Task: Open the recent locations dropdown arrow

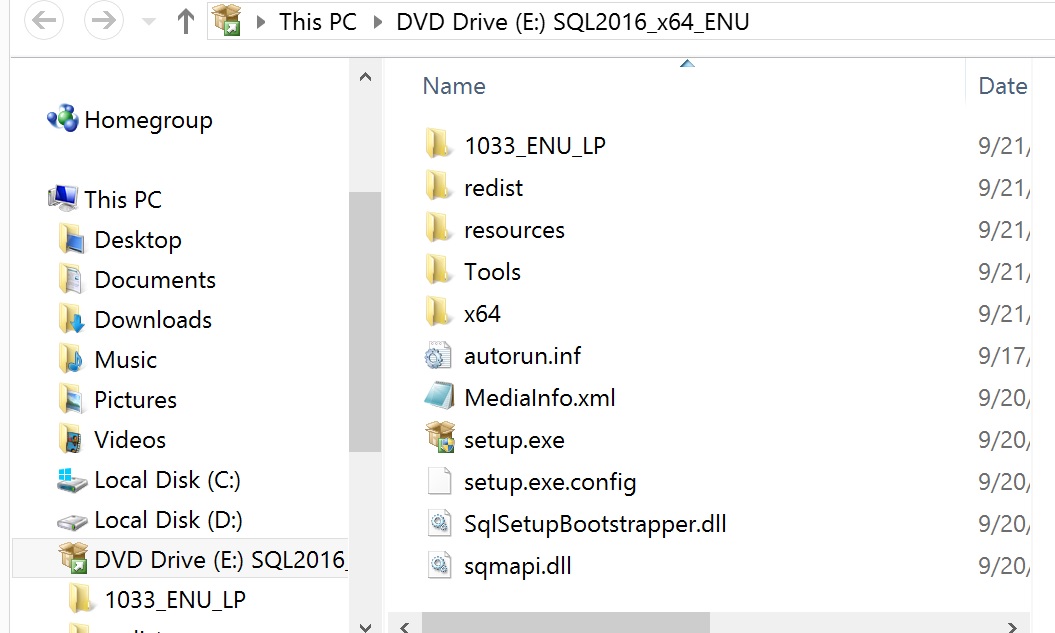Action: [149, 22]
